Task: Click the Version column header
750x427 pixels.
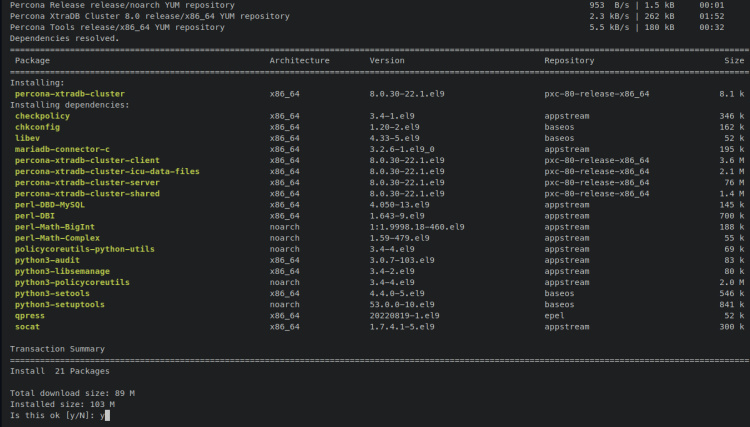Action: (387, 61)
